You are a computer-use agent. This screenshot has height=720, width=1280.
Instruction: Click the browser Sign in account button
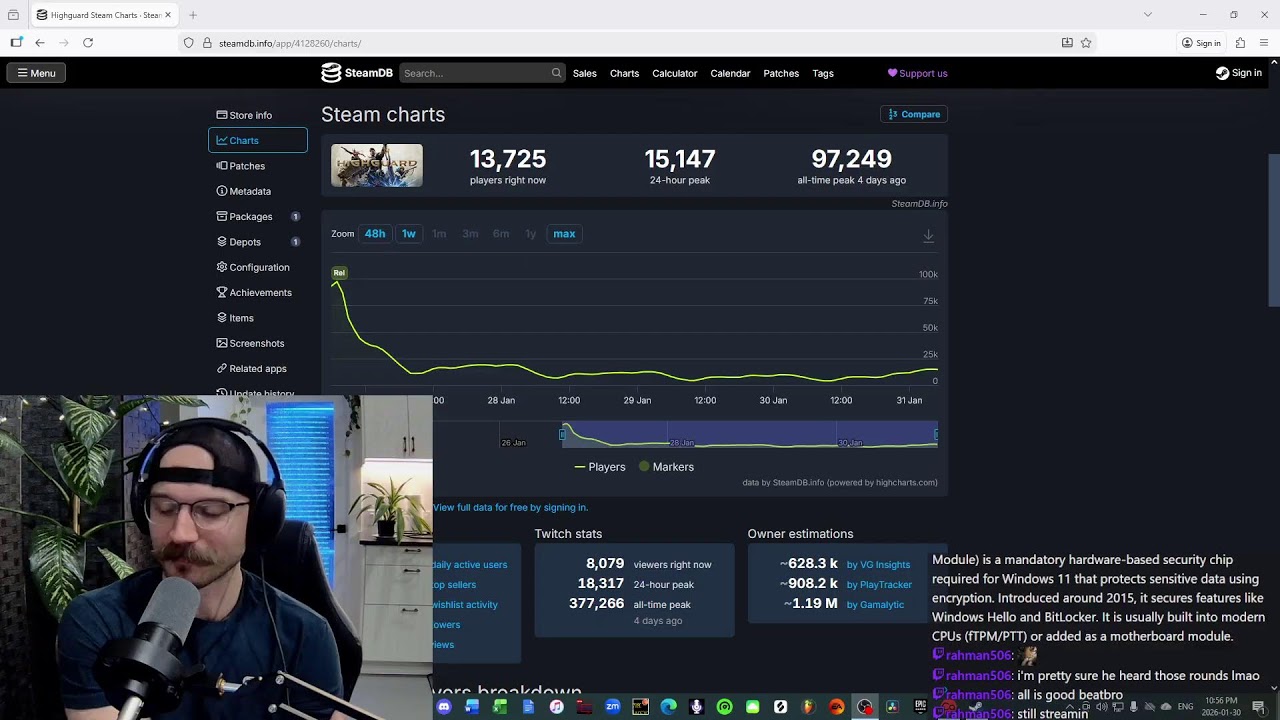point(1201,43)
